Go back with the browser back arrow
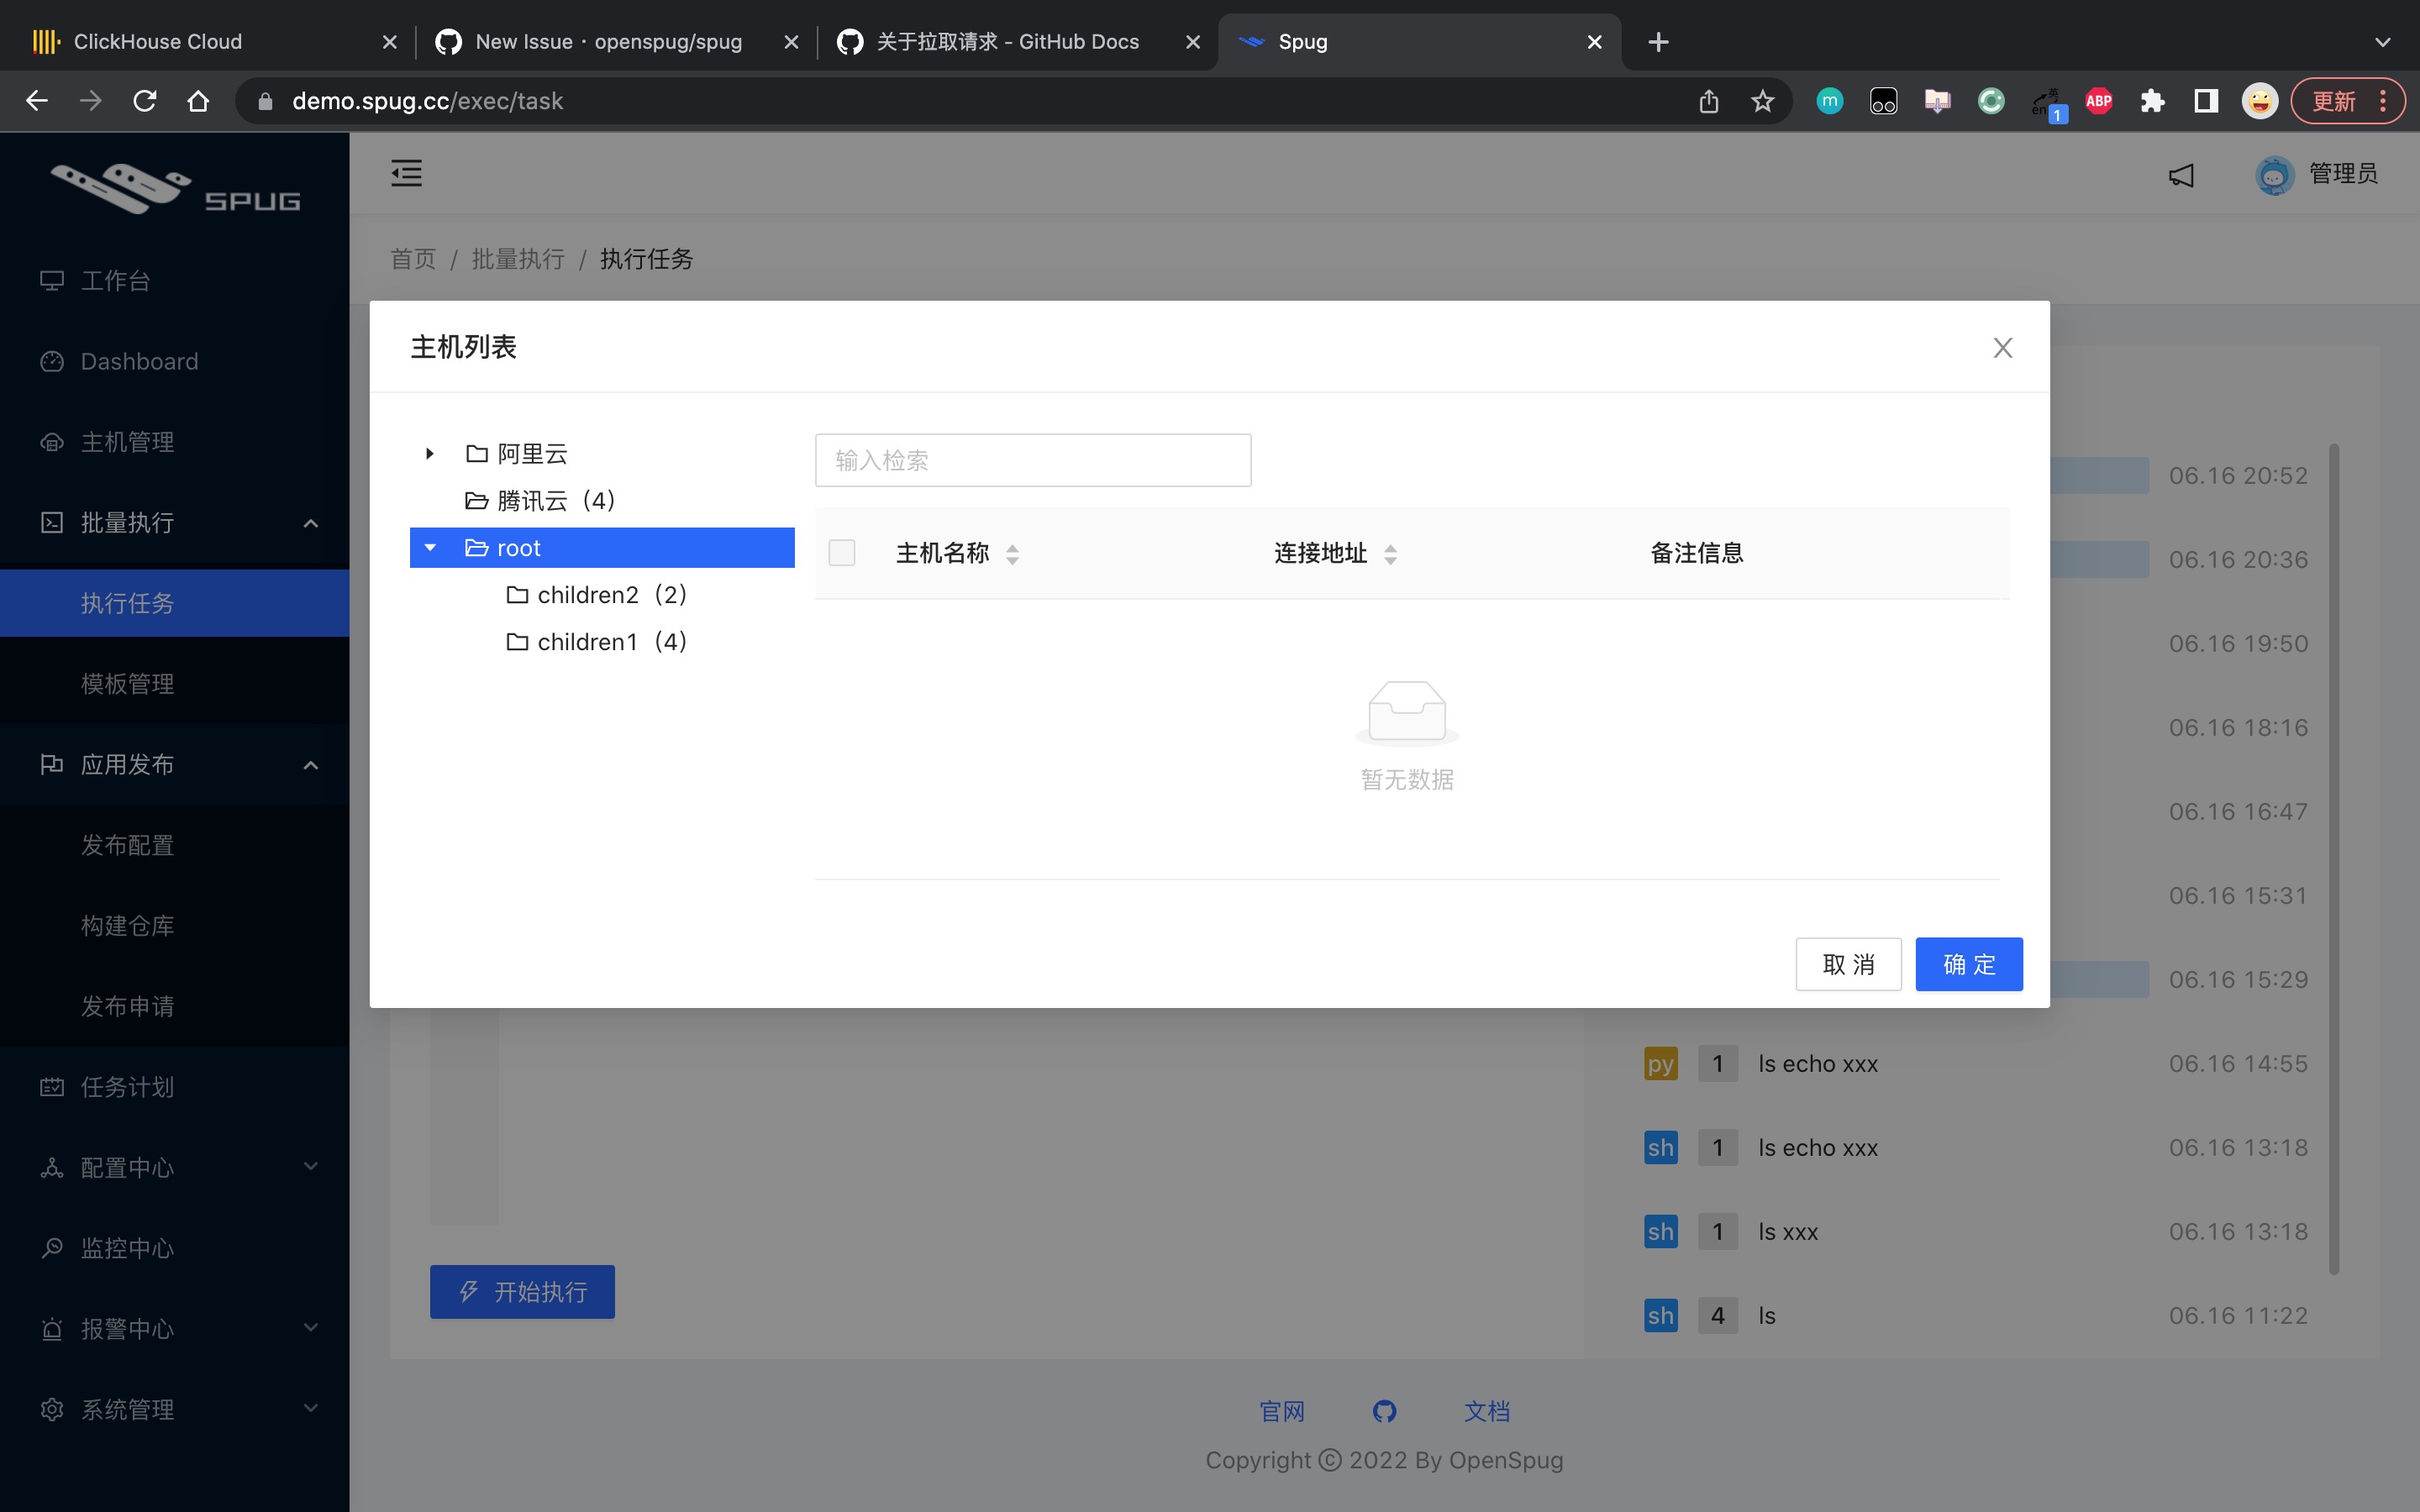 pos(37,101)
